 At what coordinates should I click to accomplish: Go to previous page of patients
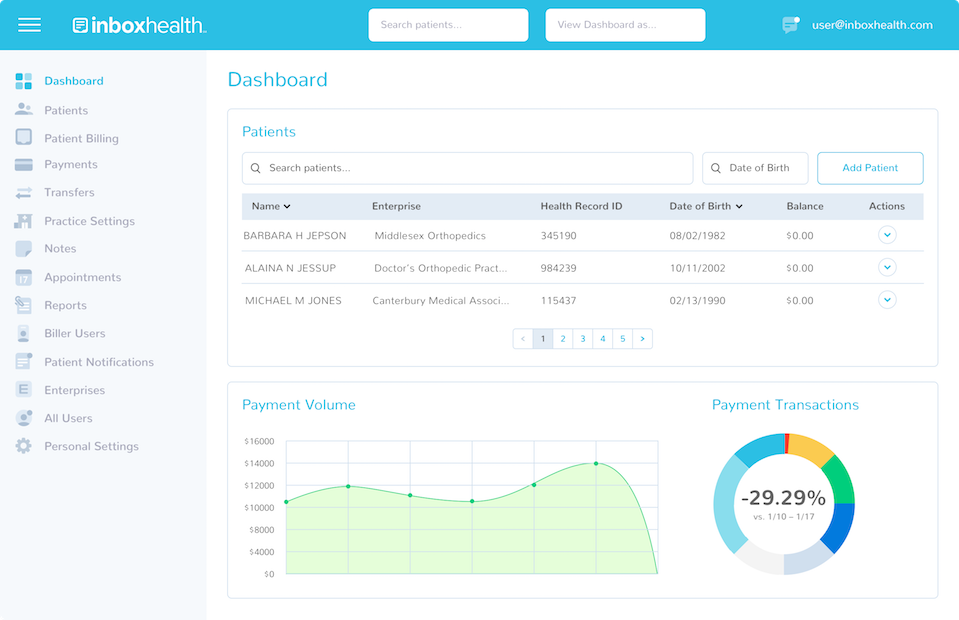coord(523,339)
